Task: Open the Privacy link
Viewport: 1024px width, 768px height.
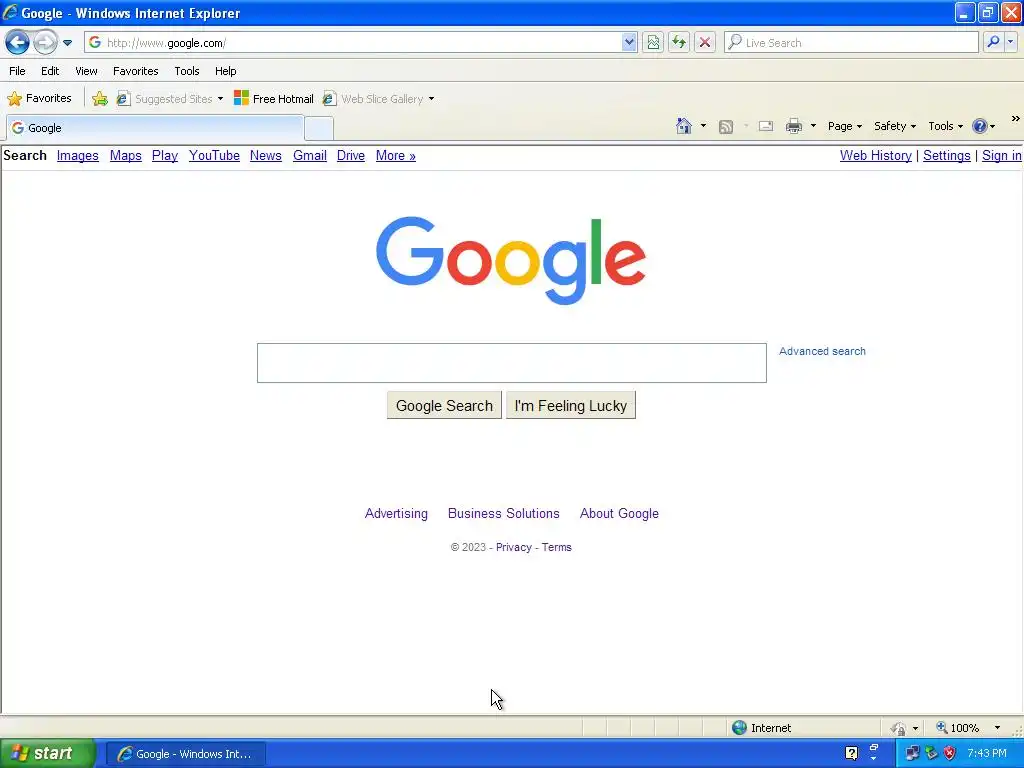Action: pyautogui.click(x=513, y=547)
